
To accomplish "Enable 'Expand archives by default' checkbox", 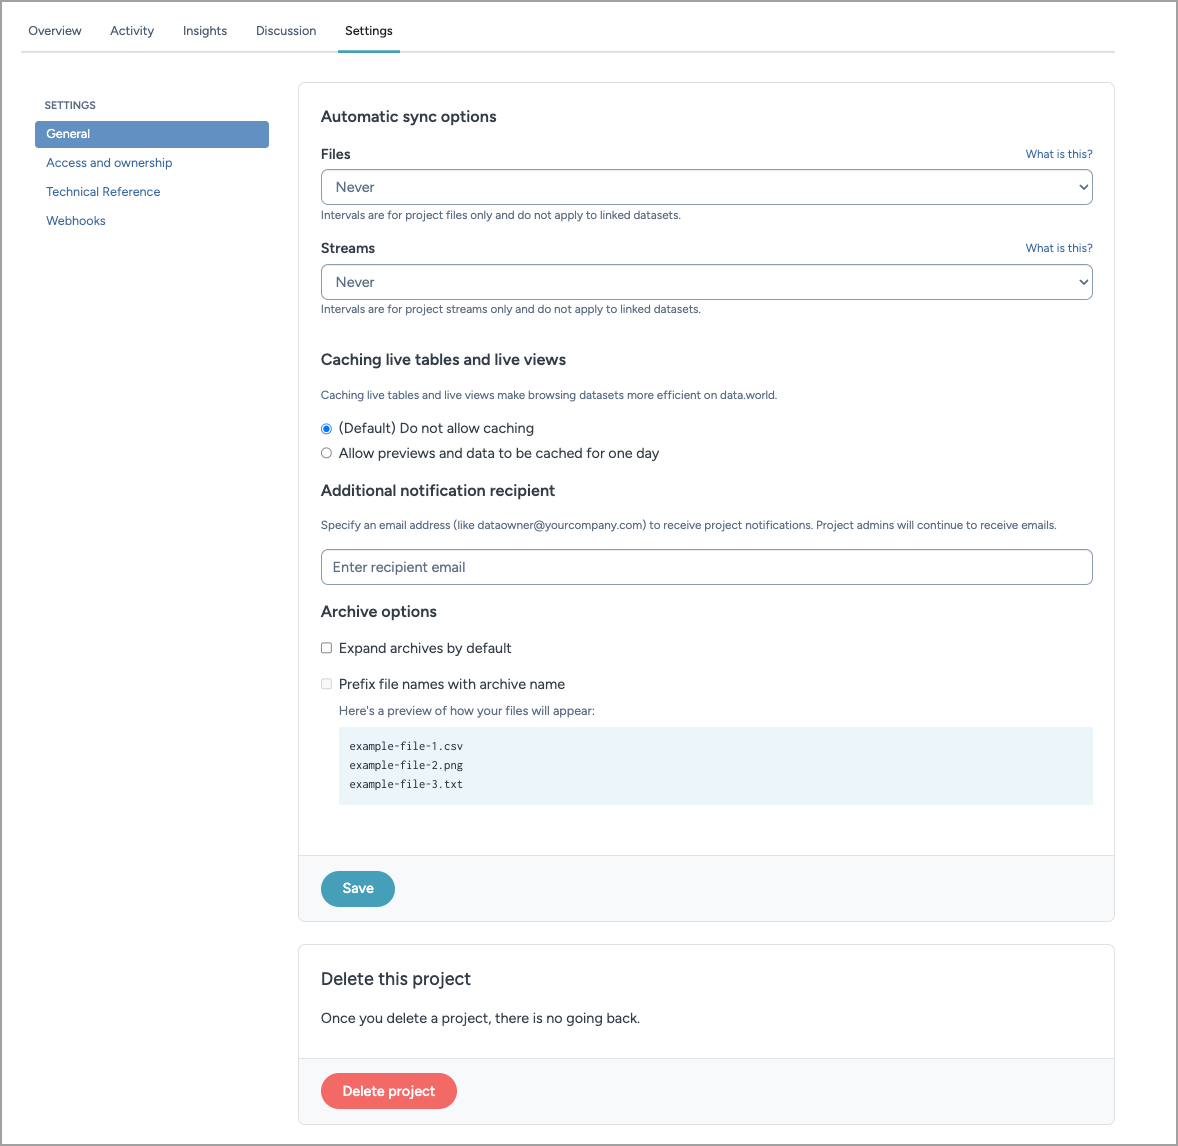I will pos(326,648).
